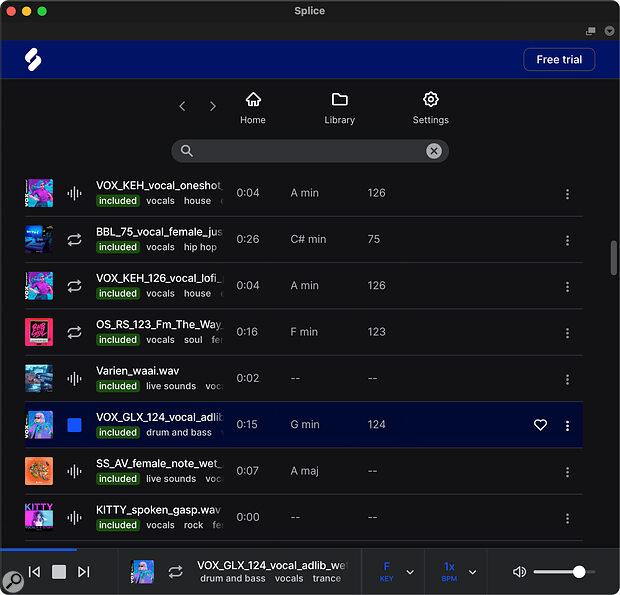
Task: Skip to next sample in player
Action: pyautogui.click(x=84, y=572)
